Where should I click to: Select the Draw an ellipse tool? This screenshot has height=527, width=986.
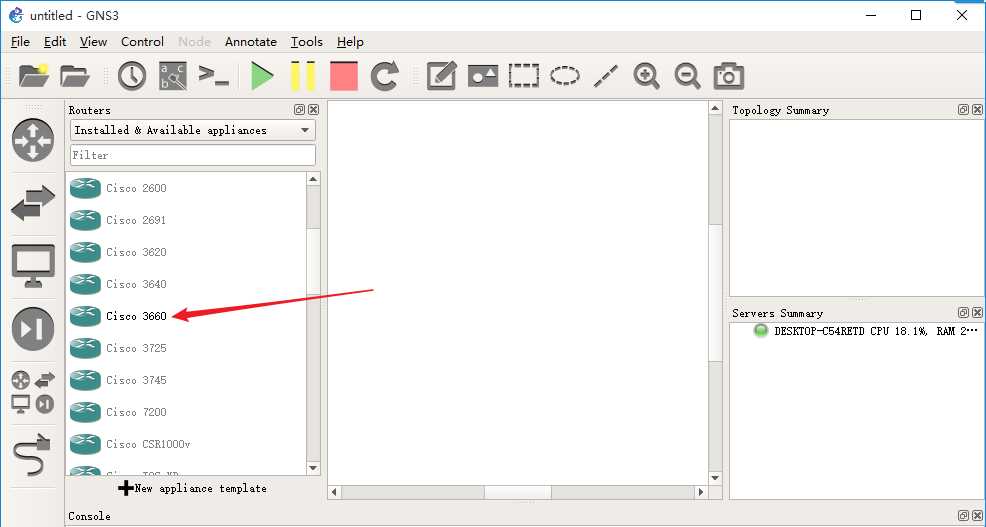[x=565, y=76]
